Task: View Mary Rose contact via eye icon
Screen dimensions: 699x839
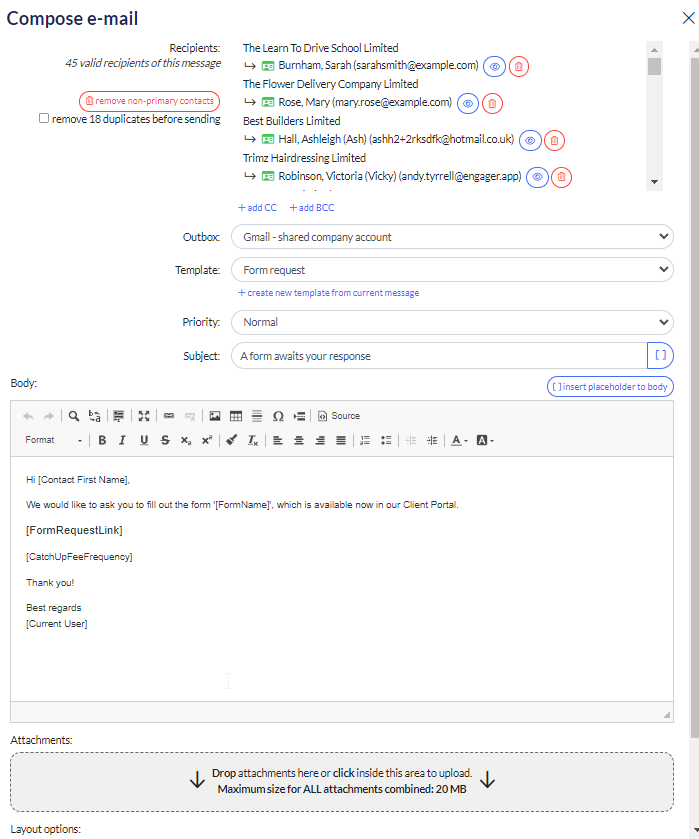Action: [x=468, y=103]
